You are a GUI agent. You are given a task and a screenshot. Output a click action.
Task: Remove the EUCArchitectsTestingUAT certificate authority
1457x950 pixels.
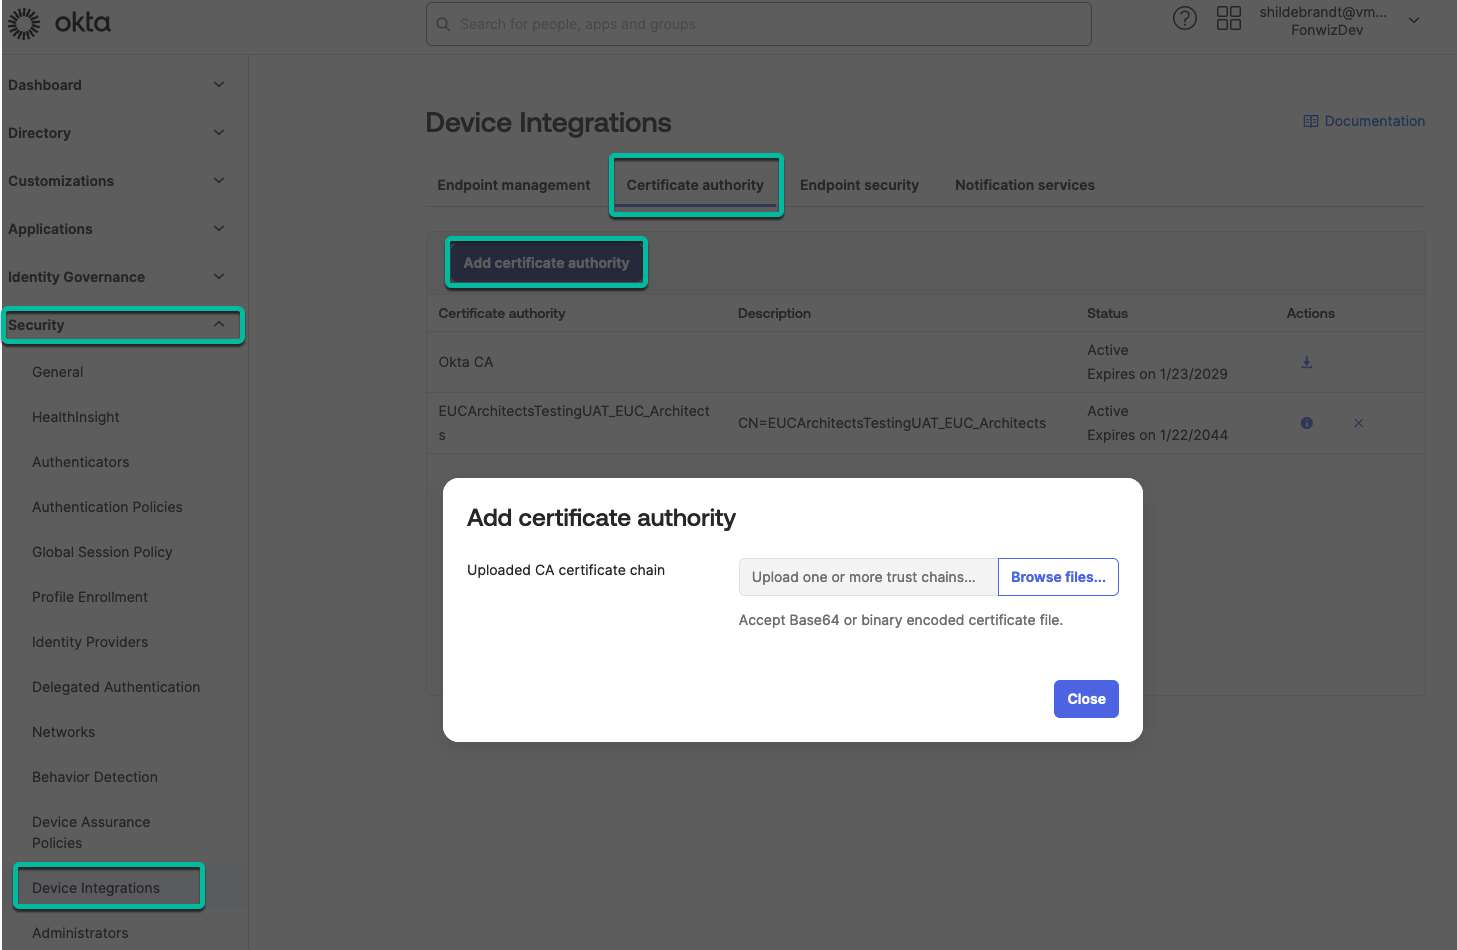(x=1358, y=423)
